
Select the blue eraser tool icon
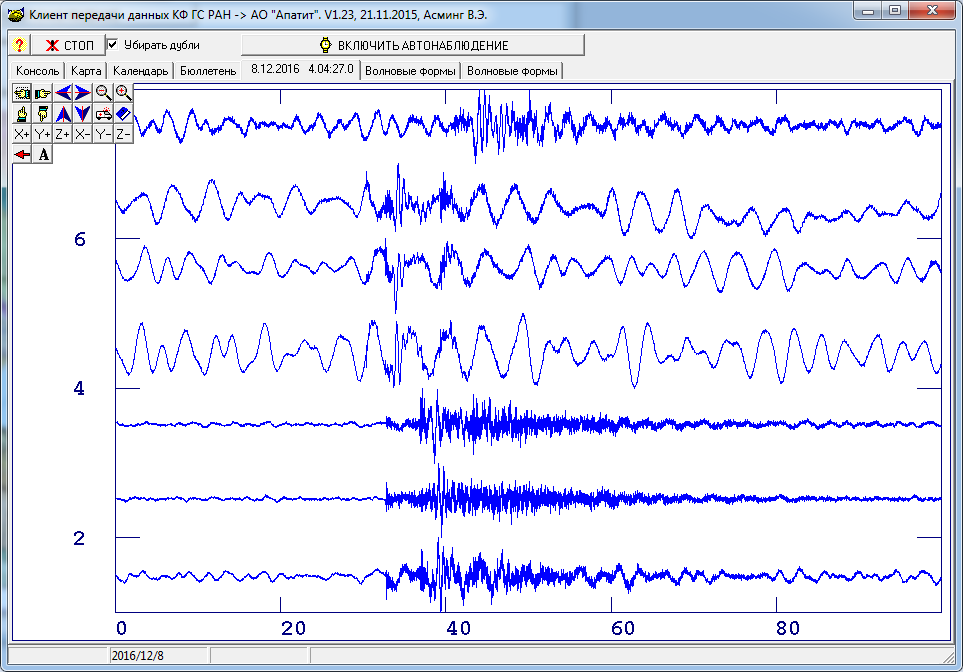click(x=124, y=114)
